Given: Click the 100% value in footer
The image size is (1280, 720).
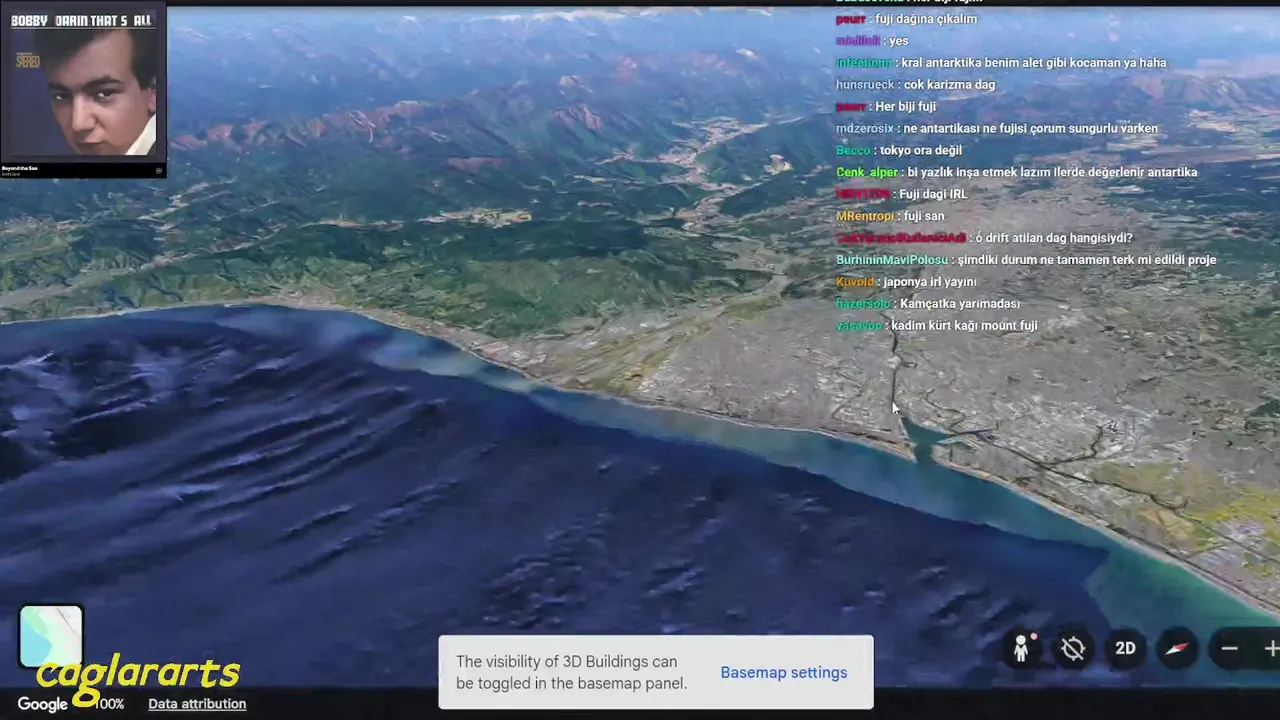Looking at the screenshot, I should pos(110,704).
